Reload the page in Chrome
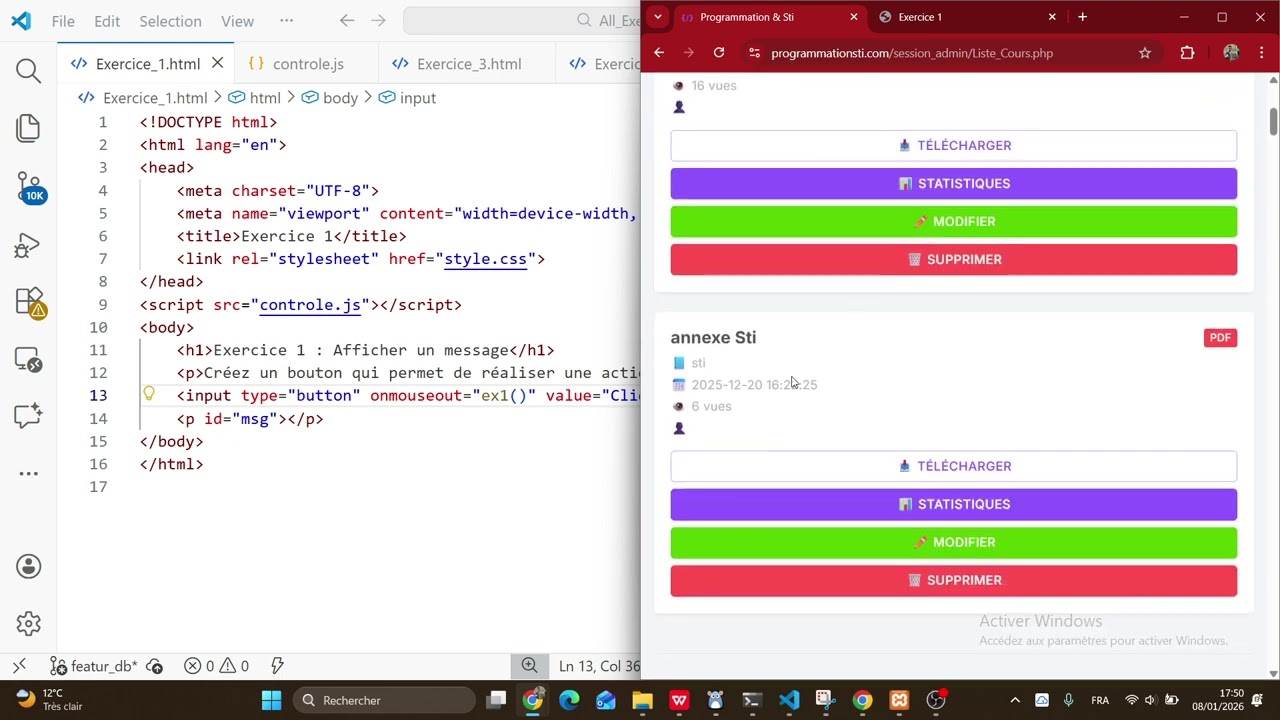 click(718, 53)
